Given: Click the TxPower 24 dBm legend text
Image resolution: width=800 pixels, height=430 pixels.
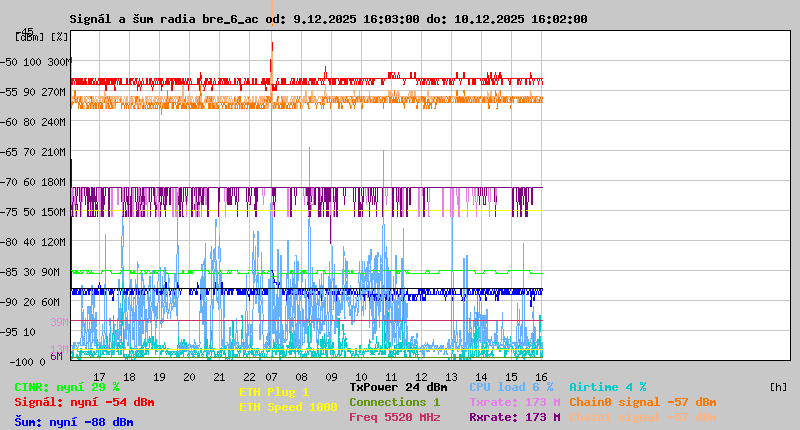Looking at the screenshot, I should coord(398,387).
